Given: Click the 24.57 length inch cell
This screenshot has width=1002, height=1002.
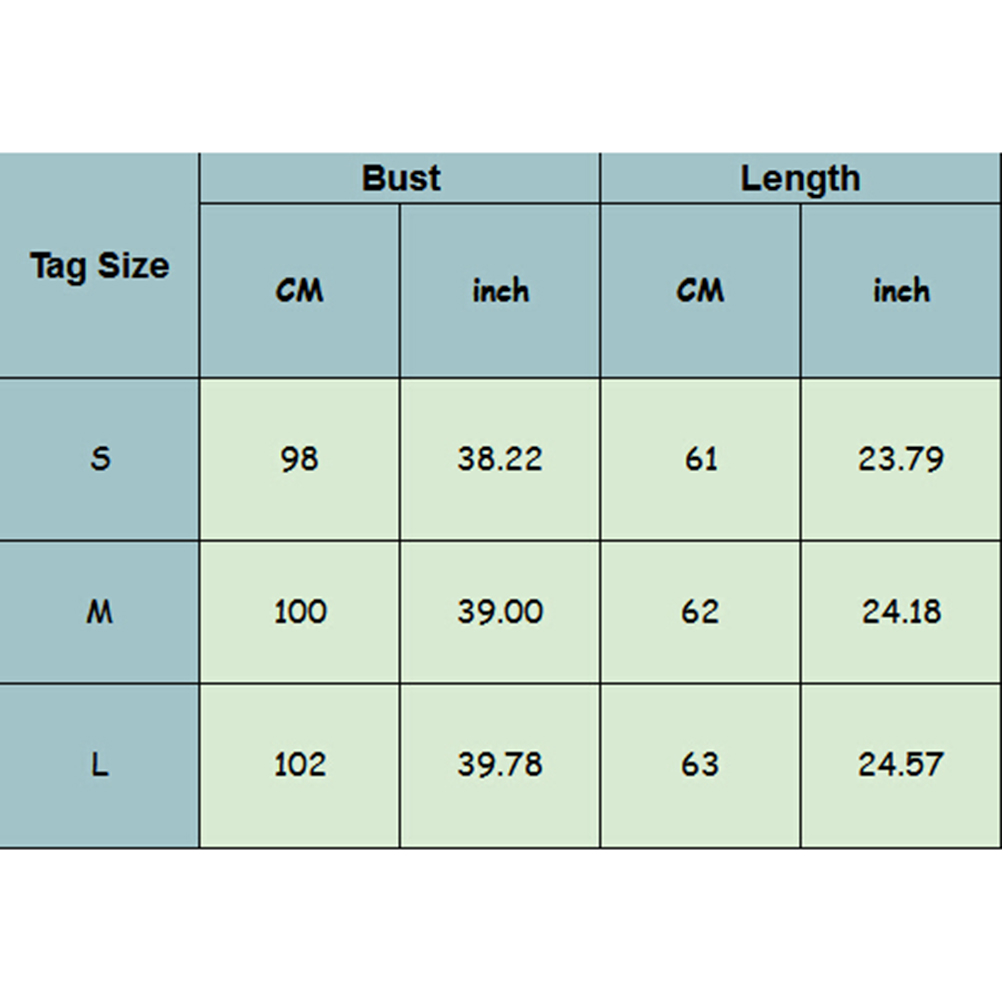Looking at the screenshot, I should 901,765.
